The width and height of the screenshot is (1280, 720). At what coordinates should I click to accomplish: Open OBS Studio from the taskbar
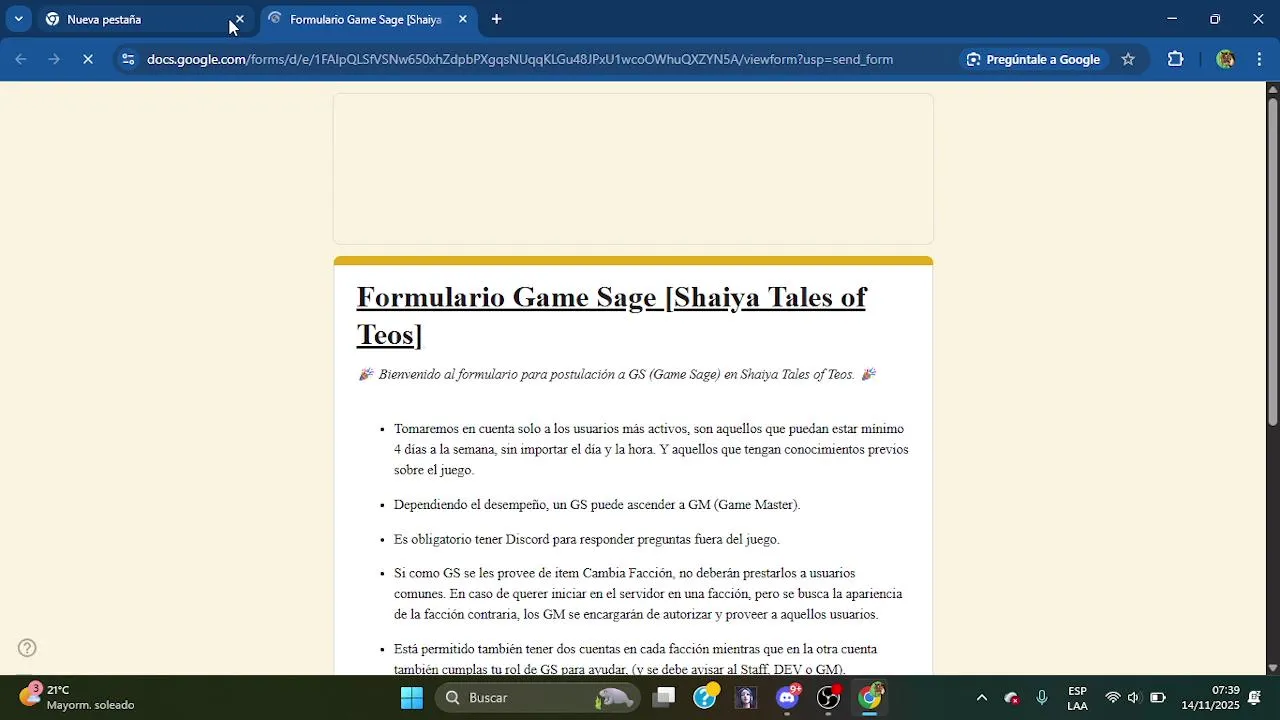(829, 697)
